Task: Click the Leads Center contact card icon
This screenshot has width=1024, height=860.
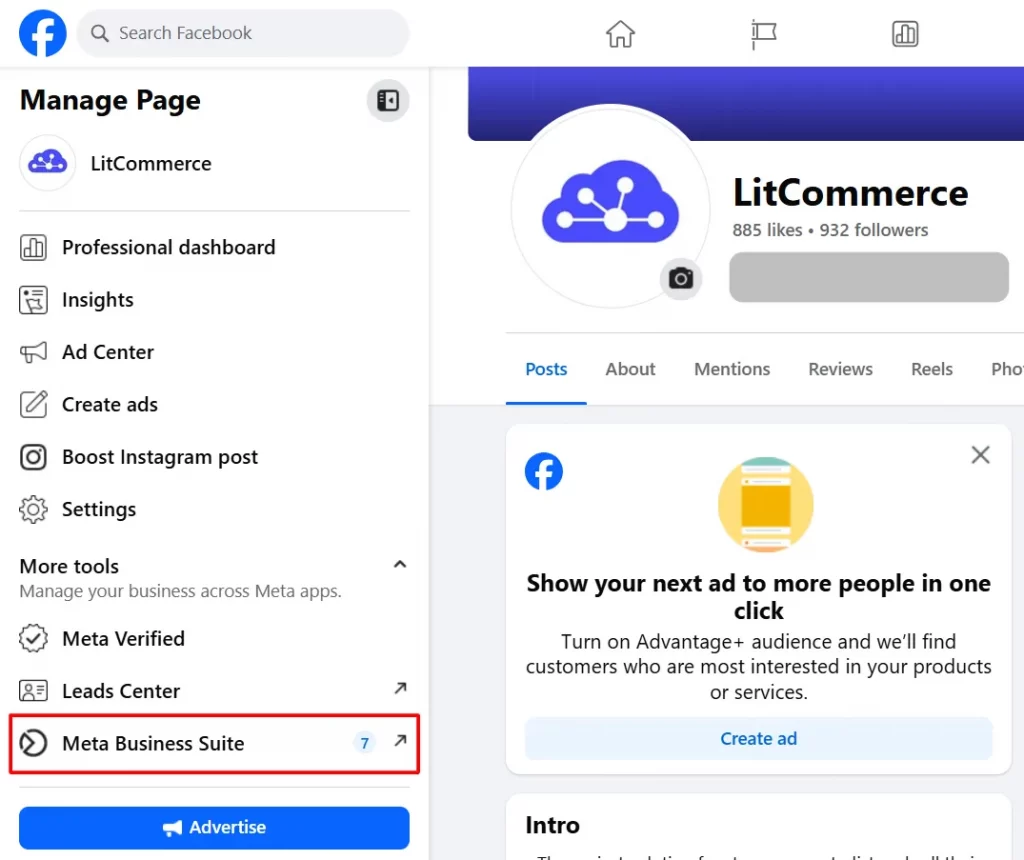Action: [x=33, y=691]
